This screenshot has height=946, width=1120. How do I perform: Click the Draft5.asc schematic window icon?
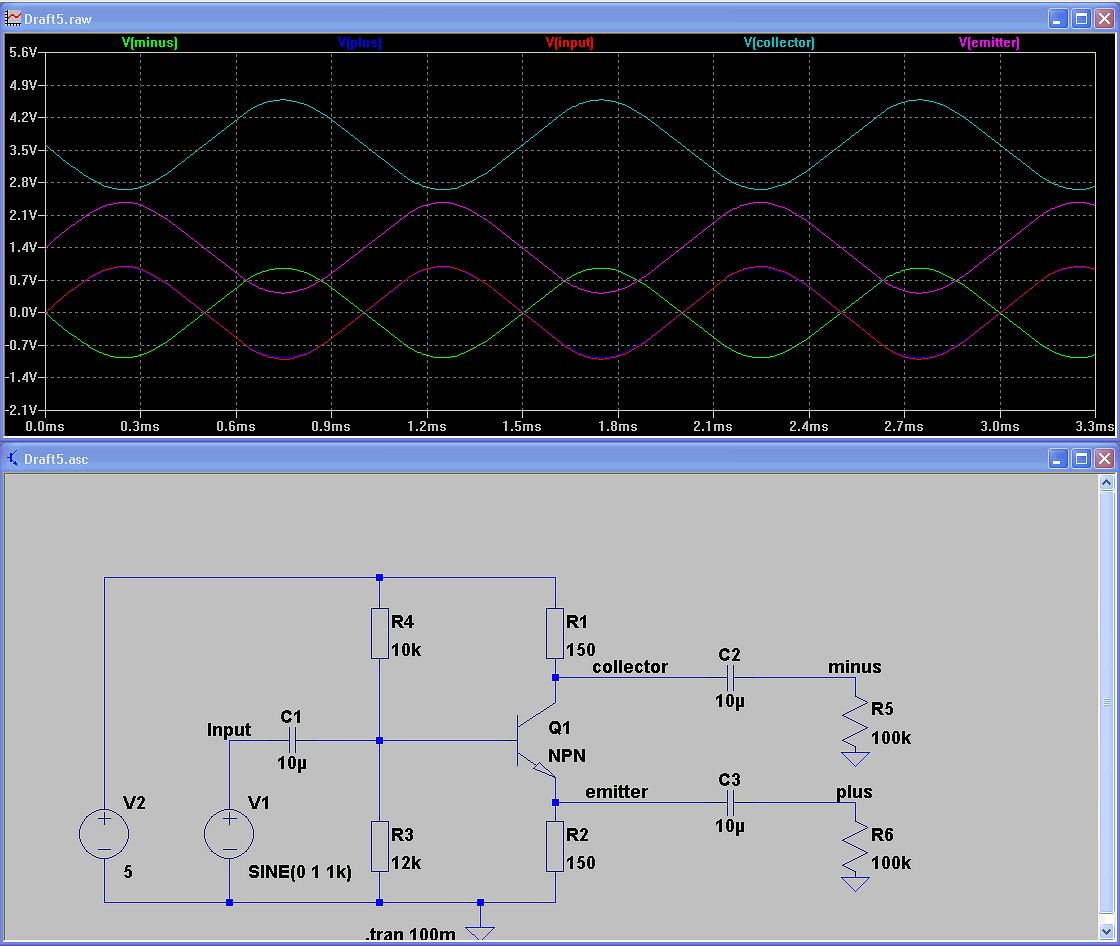13,459
